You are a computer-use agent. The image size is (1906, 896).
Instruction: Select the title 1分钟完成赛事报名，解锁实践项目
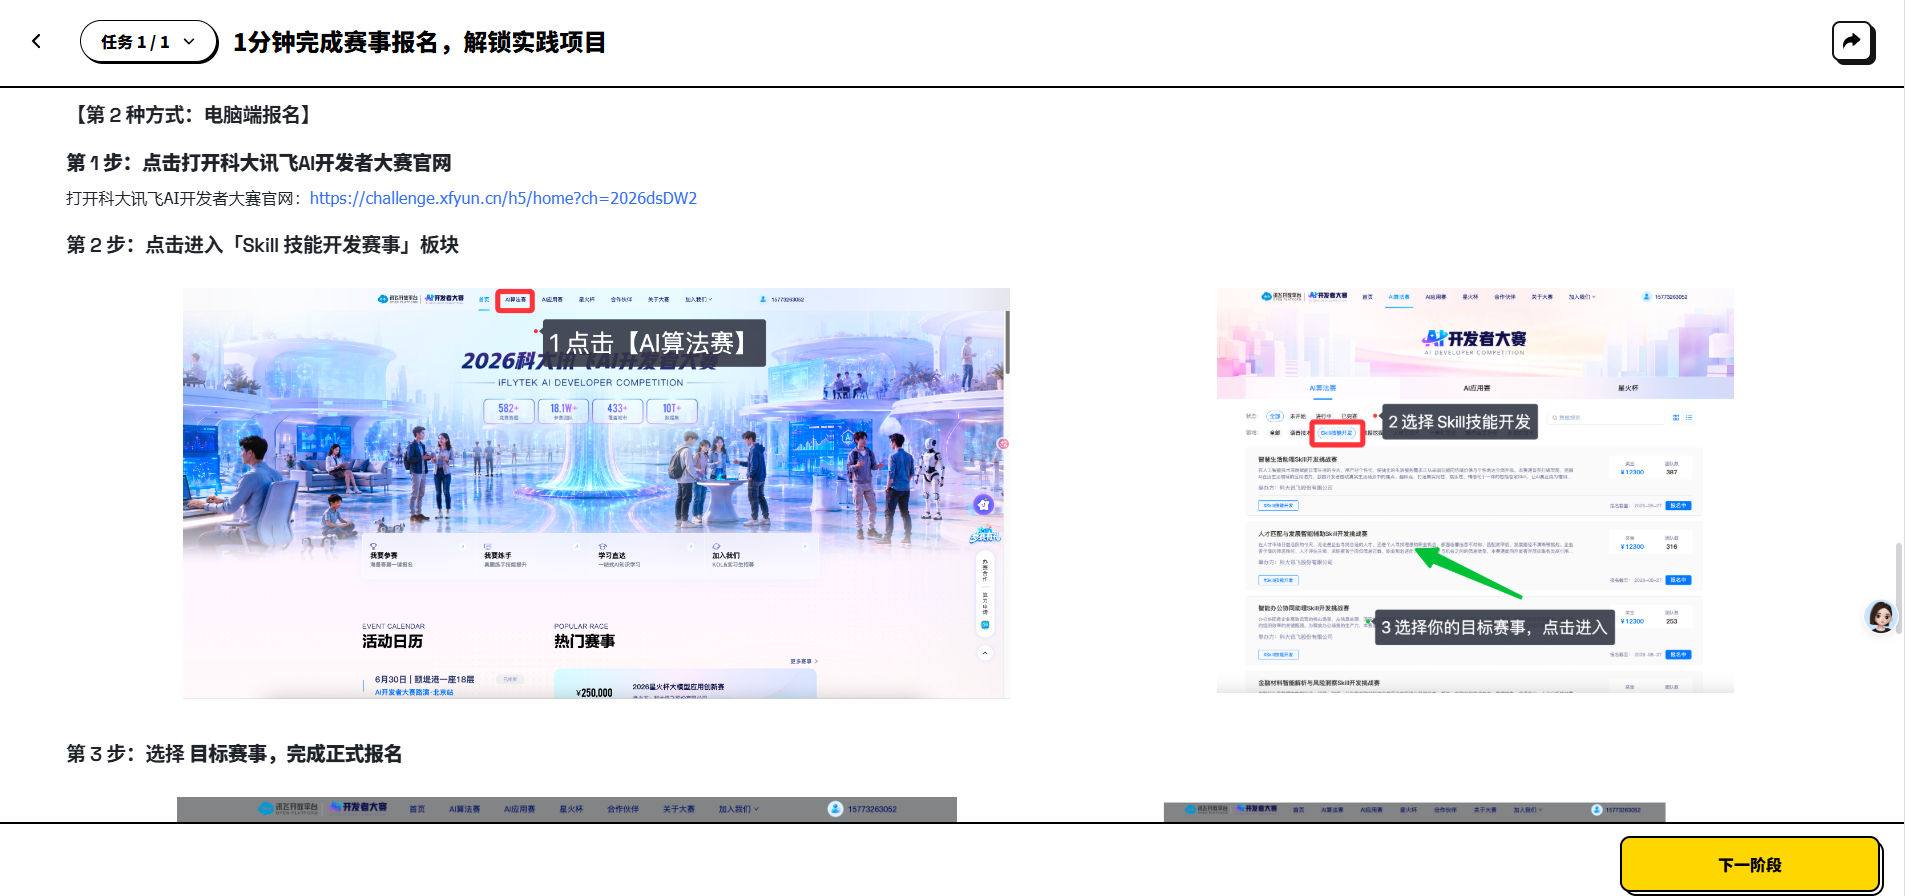click(419, 43)
